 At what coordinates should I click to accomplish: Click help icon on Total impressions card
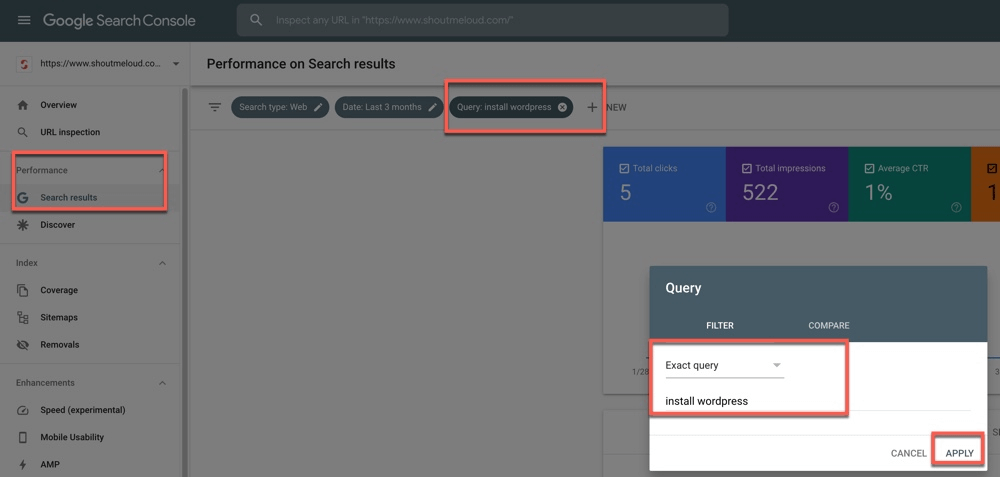pyautogui.click(x=834, y=207)
